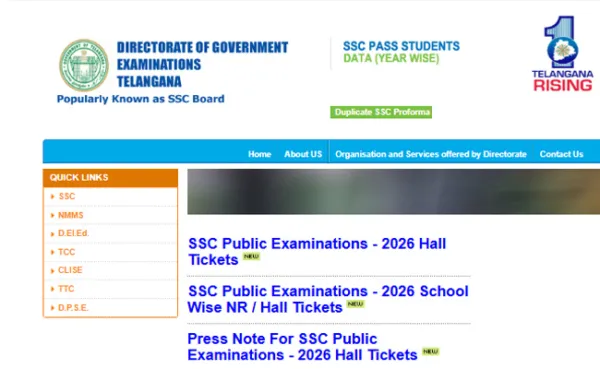Click the arrow bullet beside D.El.Ed.
This screenshot has width=600, height=369.
52,234
